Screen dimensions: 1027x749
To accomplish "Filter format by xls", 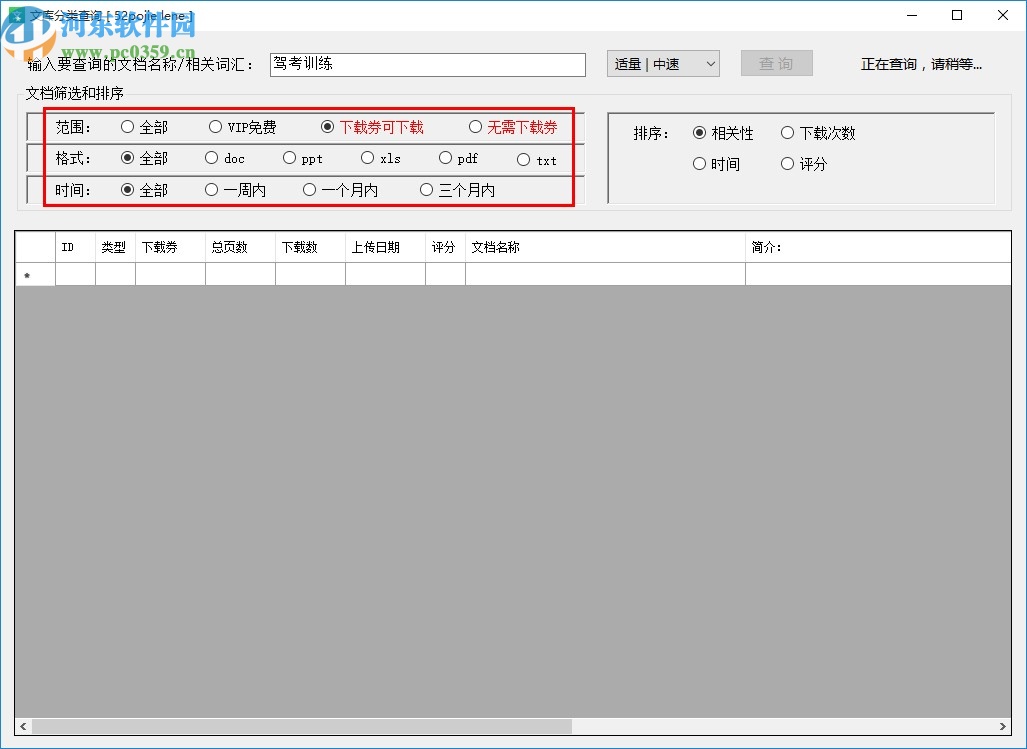I will [381, 158].
